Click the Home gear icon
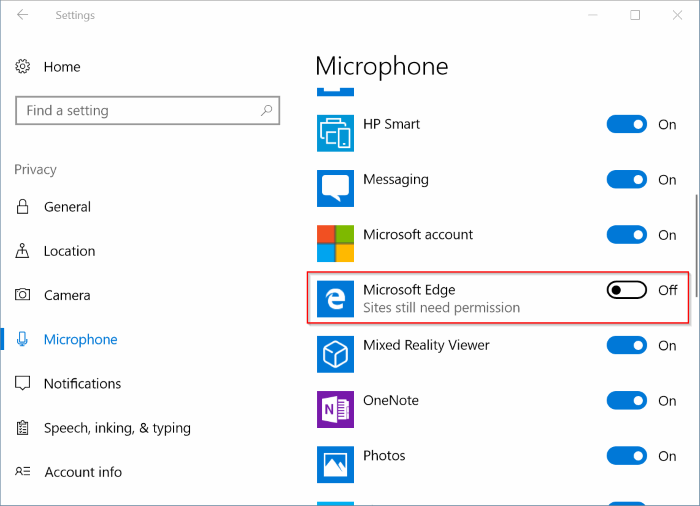Viewport: 700px width, 506px height. [x=22, y=67]
